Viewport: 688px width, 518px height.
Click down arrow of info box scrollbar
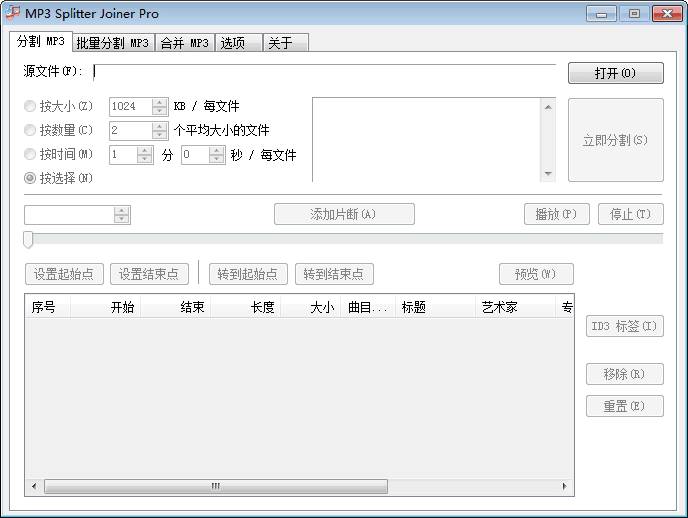(x=548, y=174)
